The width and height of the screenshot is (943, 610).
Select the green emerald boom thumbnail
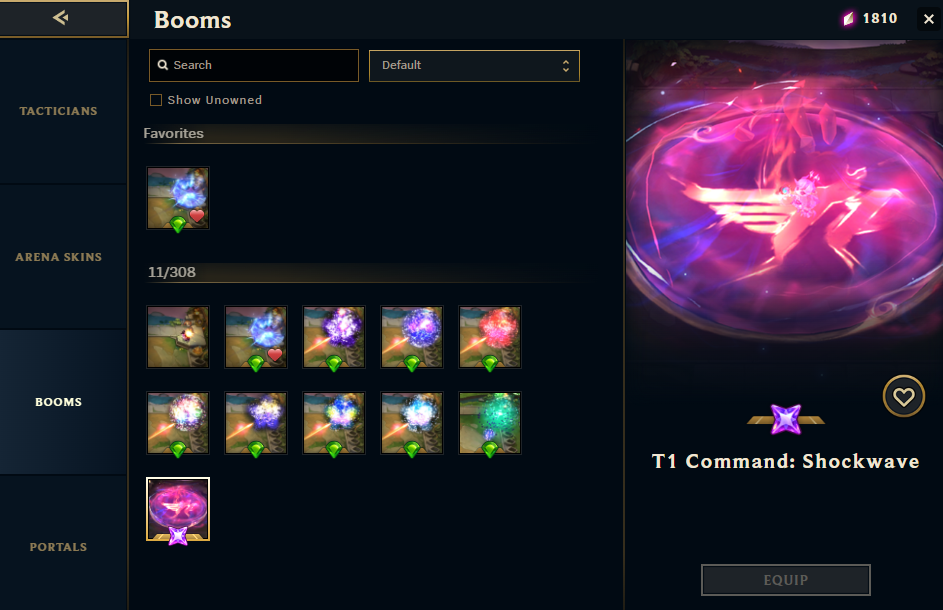(x=490, y=423)
